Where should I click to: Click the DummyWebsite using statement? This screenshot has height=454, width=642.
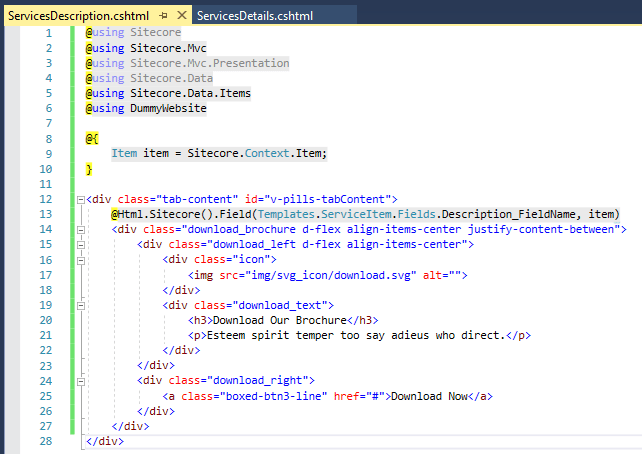coord(168,108)
